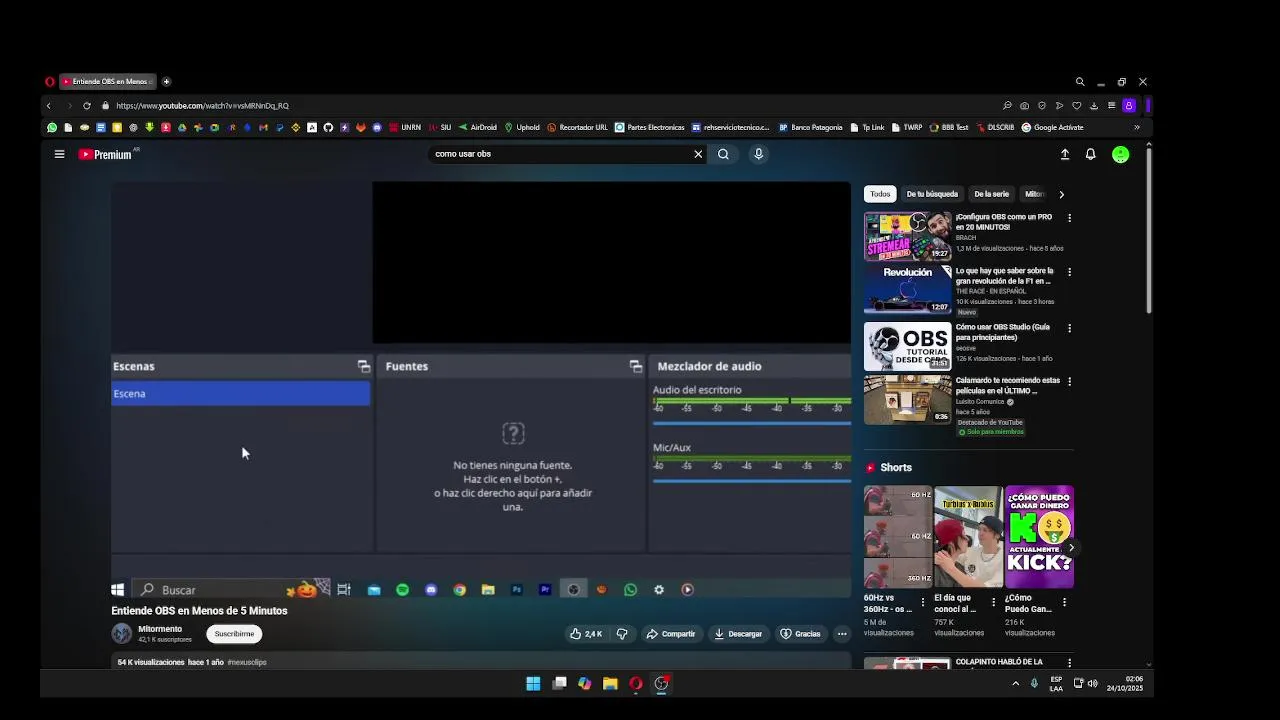Open options for '¿Cómo Puedo Gan...' short
This screenshot has width=1280, height=720.
[1064, 602]
